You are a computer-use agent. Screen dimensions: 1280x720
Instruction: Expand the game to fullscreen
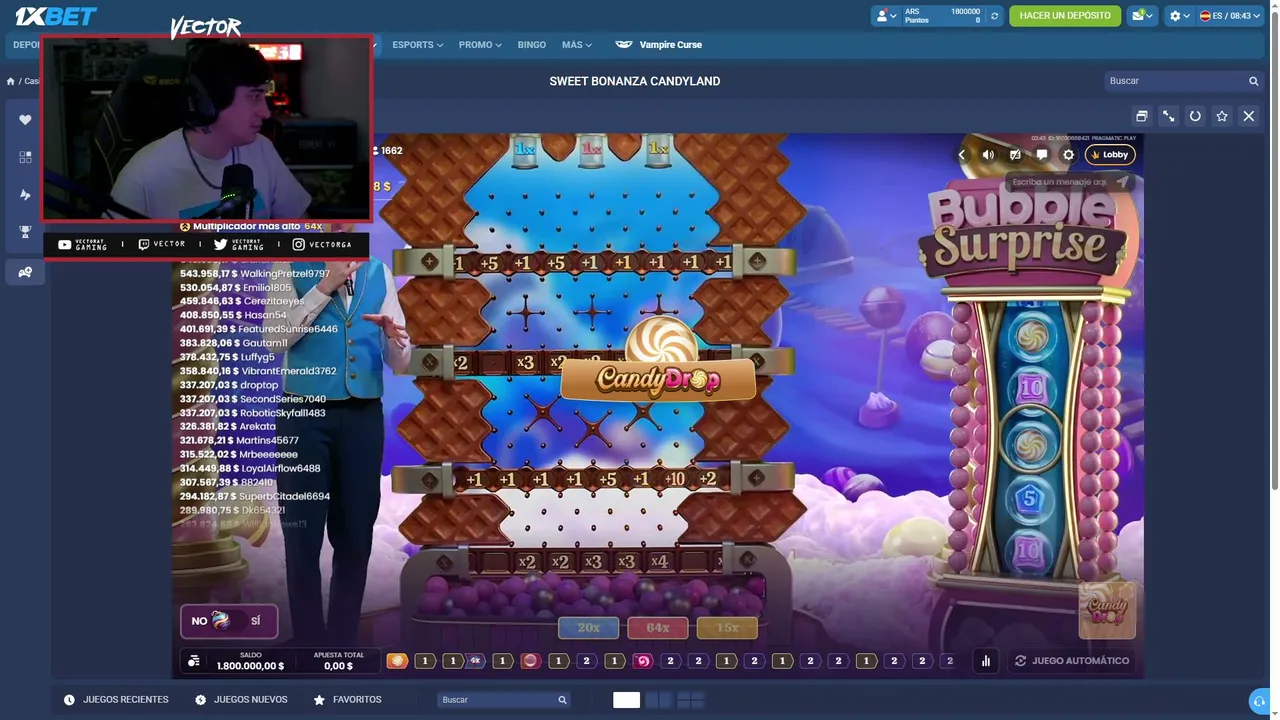pos(1168,116)
